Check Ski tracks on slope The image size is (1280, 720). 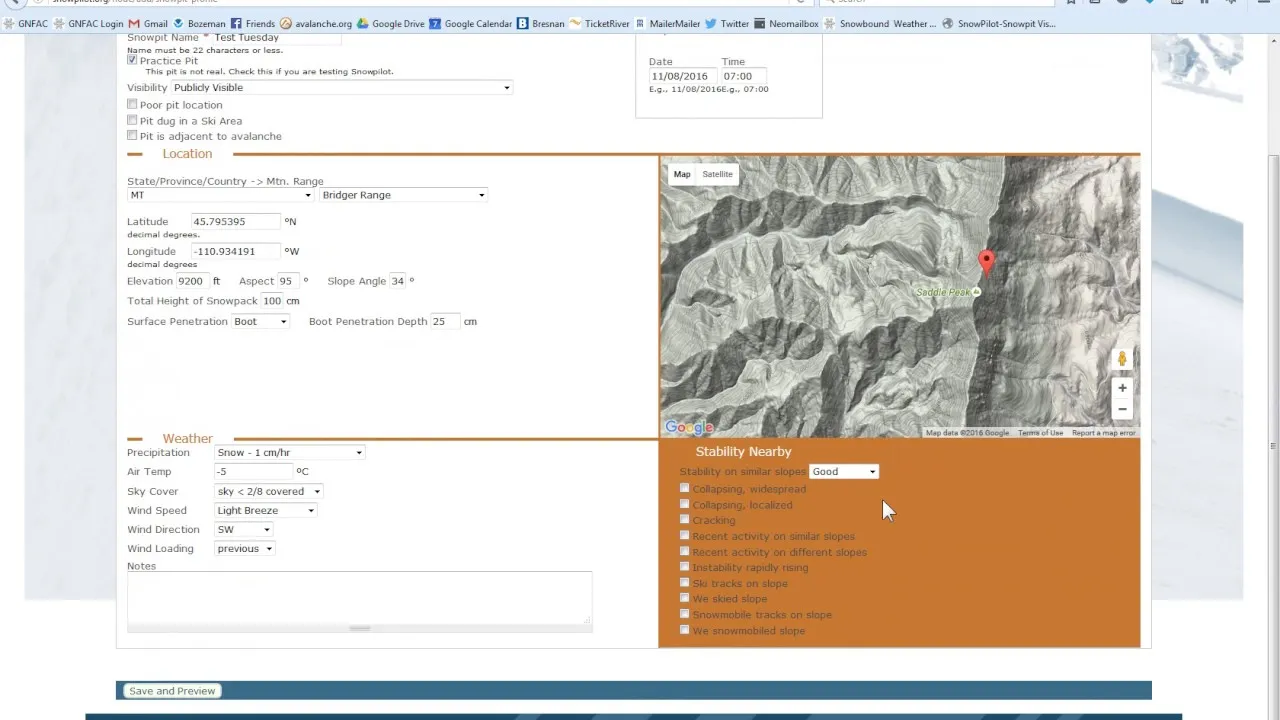point(685,582)
